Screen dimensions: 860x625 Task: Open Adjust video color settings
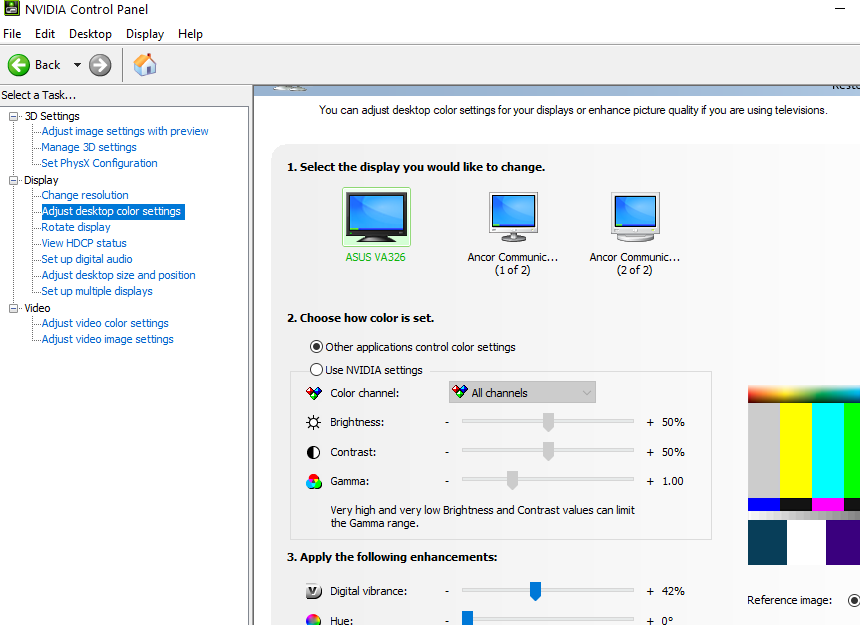point(105,323)
